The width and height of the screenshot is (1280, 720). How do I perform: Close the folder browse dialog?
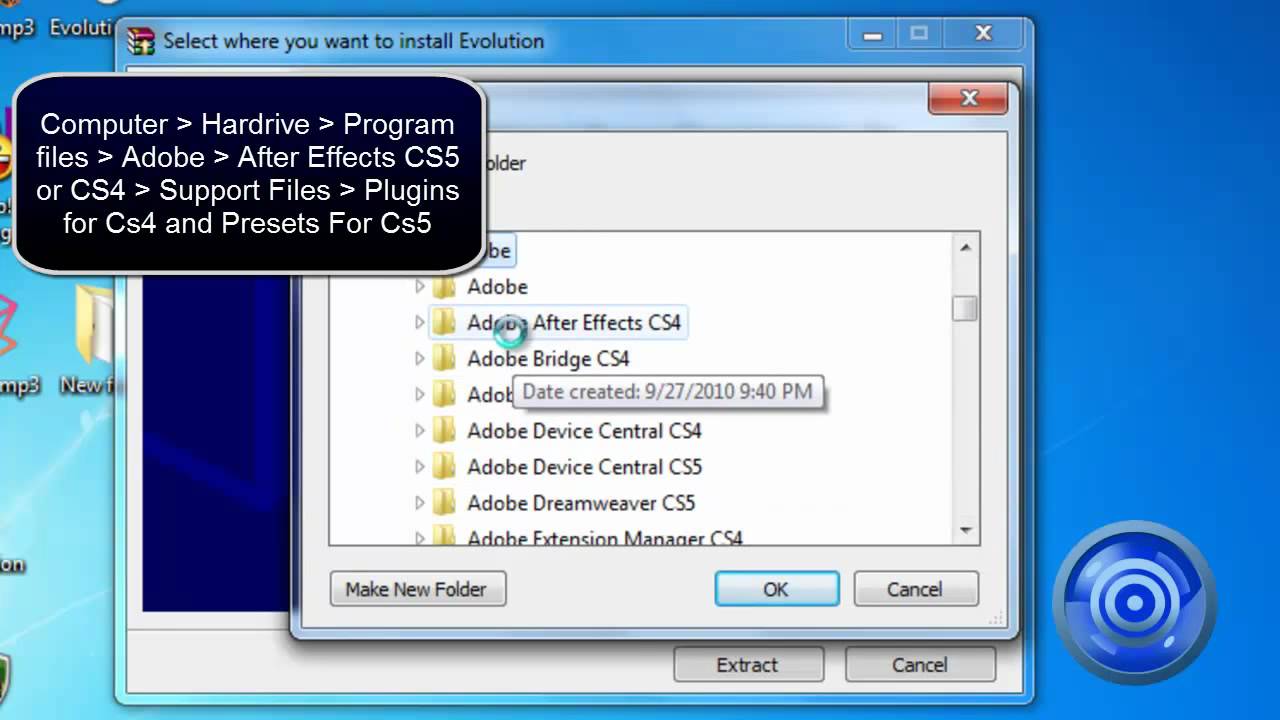point(968,98)
